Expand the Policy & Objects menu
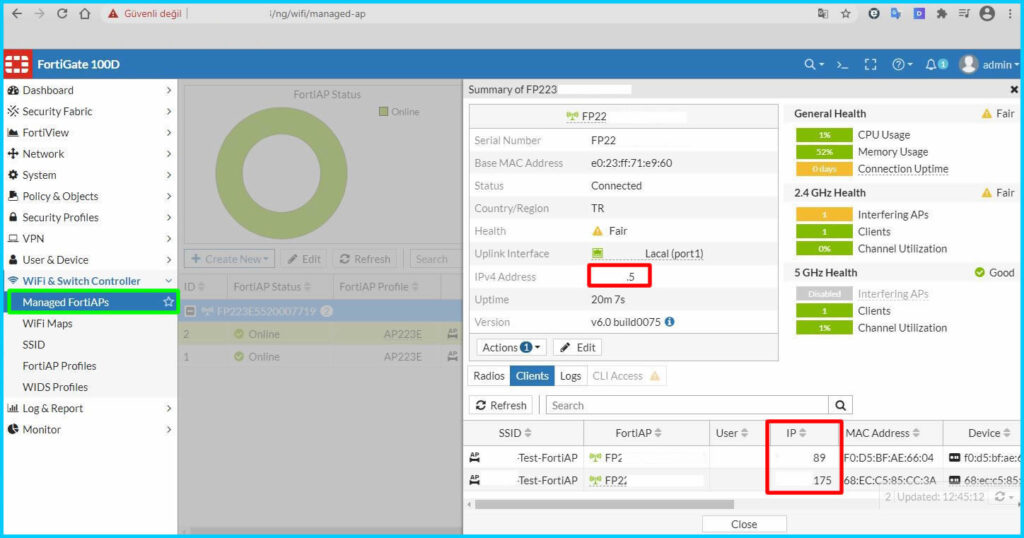Viewport: 1024px width, 538px height. click(89, 196)
